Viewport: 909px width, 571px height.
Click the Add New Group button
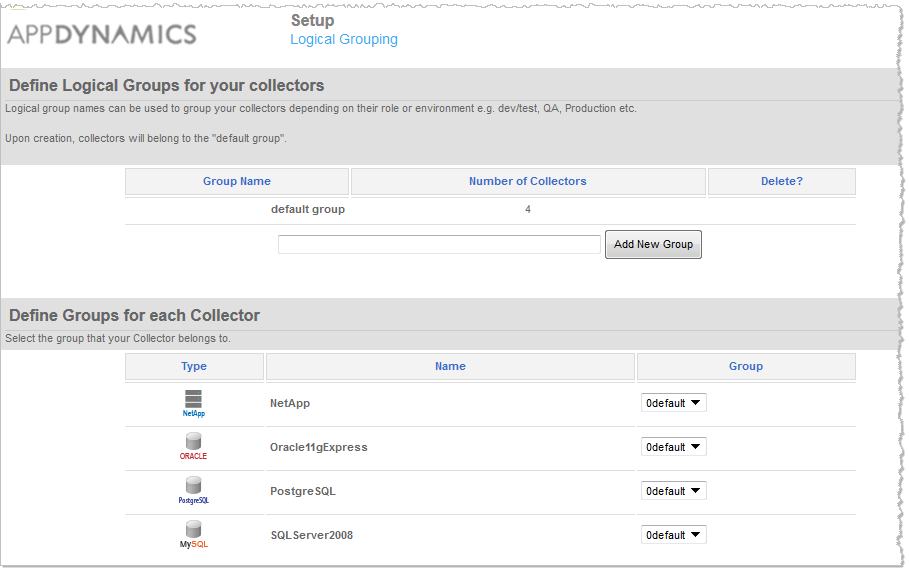(x=653, y=245)
